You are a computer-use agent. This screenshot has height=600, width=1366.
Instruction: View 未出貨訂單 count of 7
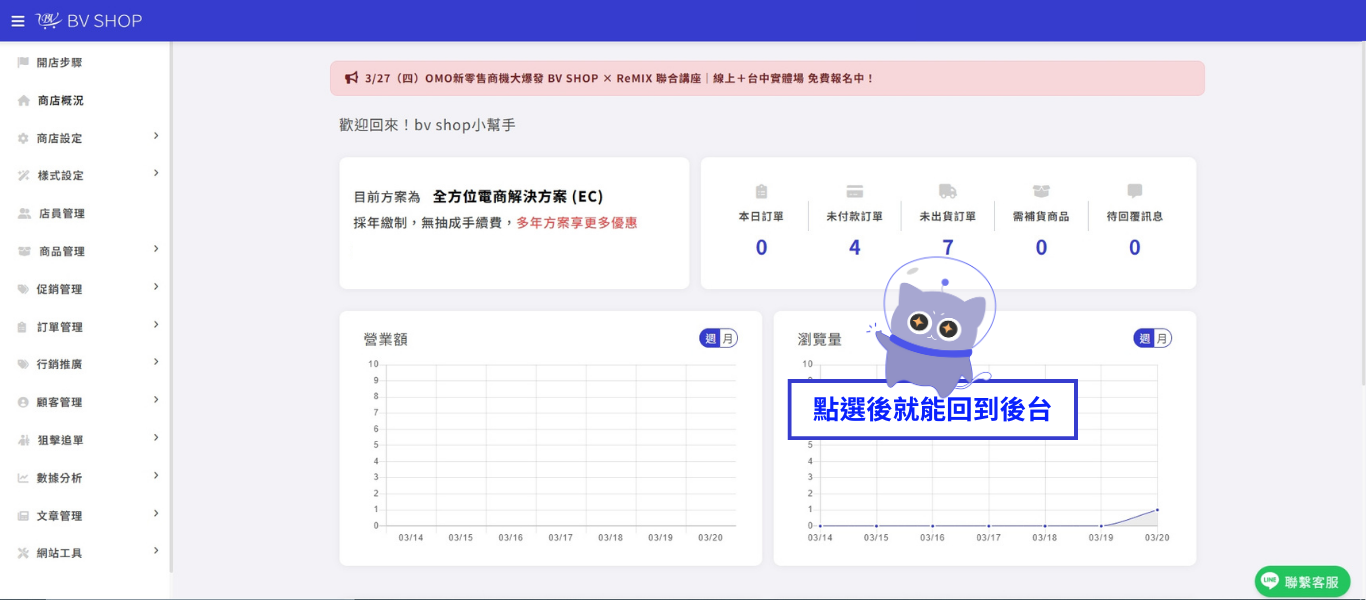948,247
